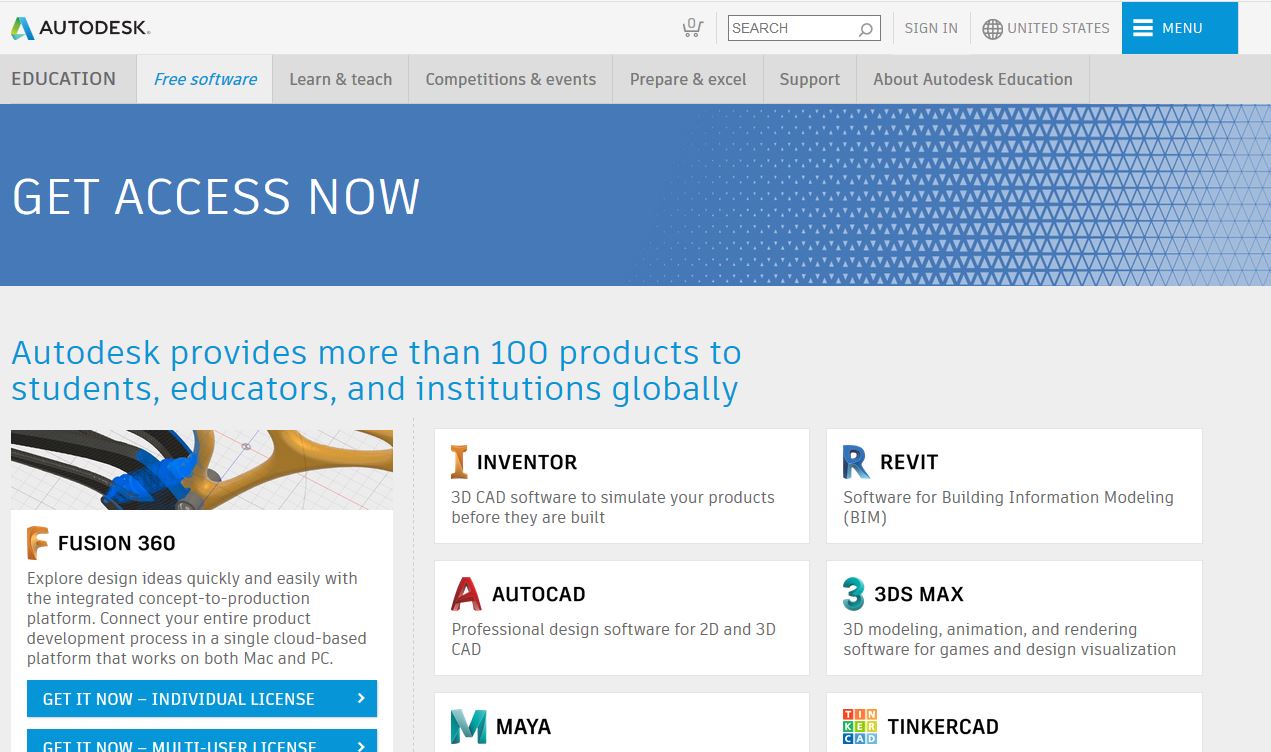Click the search magnifier icon

coord(866,29)
